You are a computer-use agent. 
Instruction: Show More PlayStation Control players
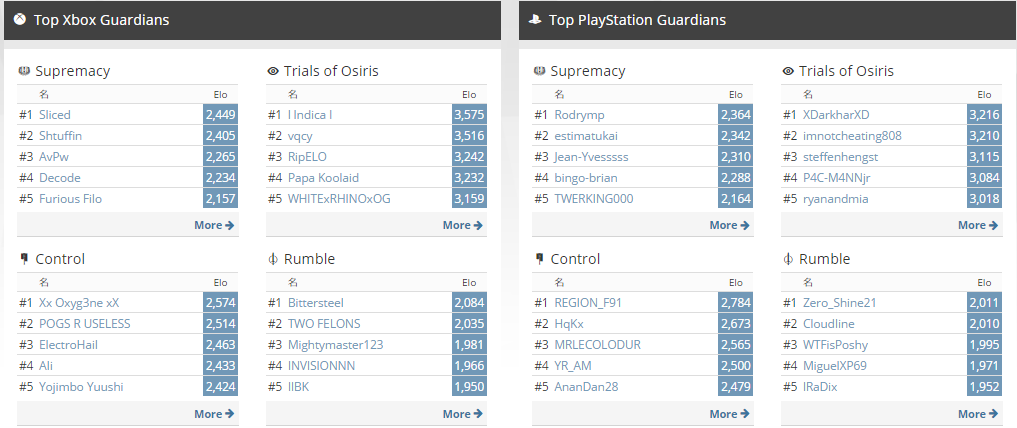(x=729, y=413)
